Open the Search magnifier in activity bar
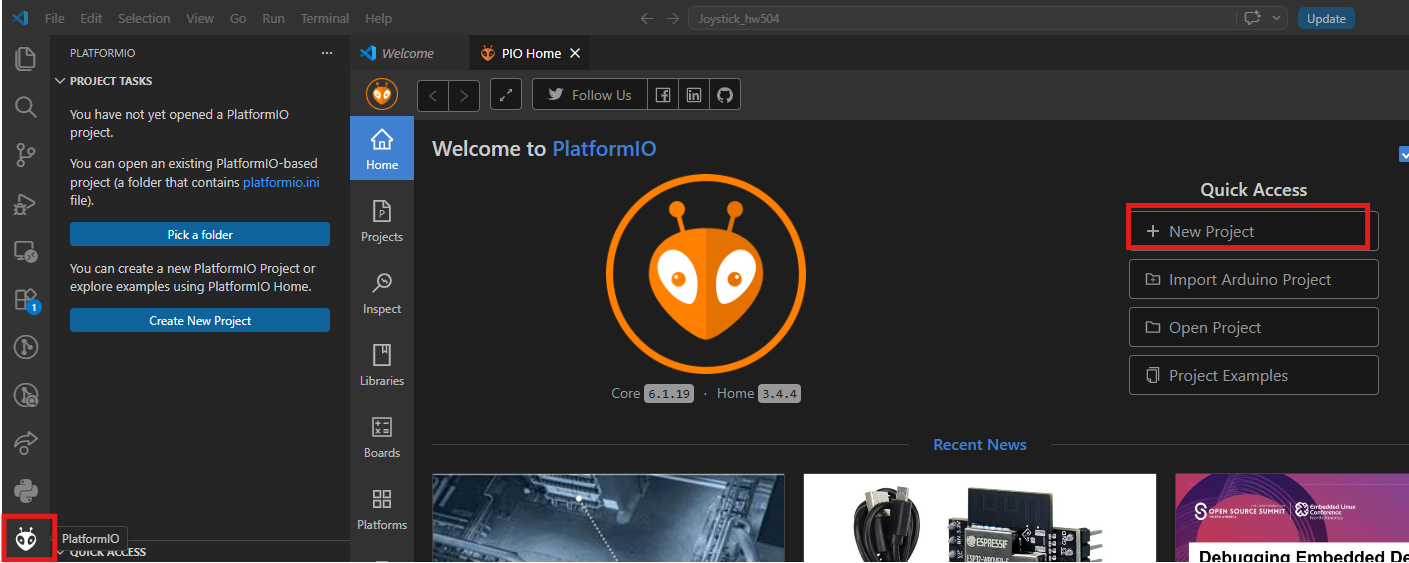Image resolution: width=1409 pixels, height=563 pixels. [x=26, y=106]
